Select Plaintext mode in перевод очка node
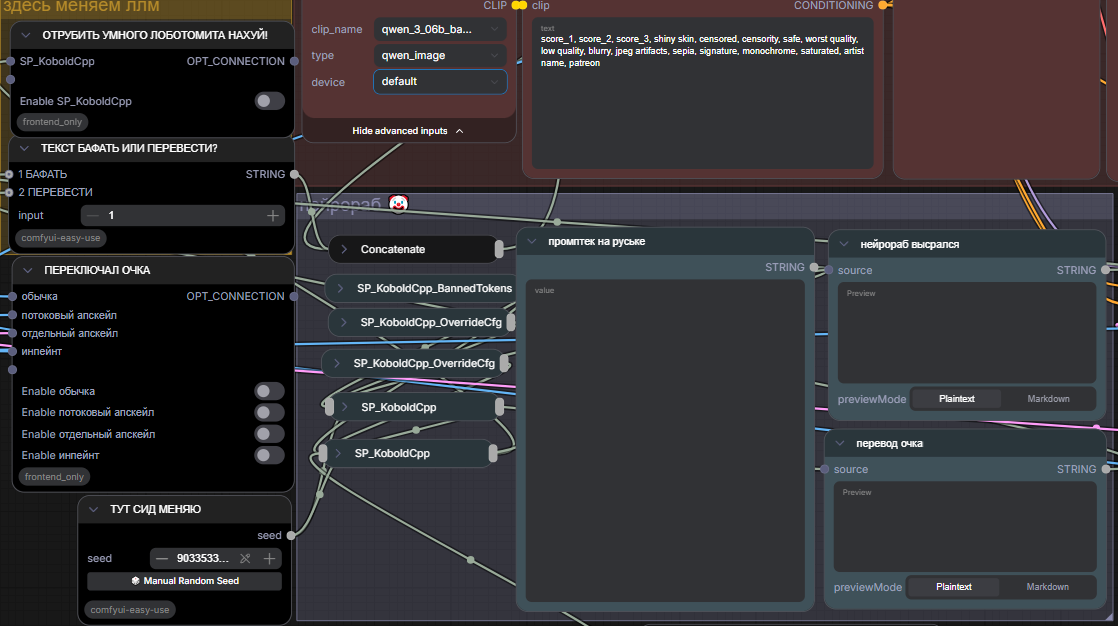This screenshot has width=1118, height=626. (x=953, y=587)
